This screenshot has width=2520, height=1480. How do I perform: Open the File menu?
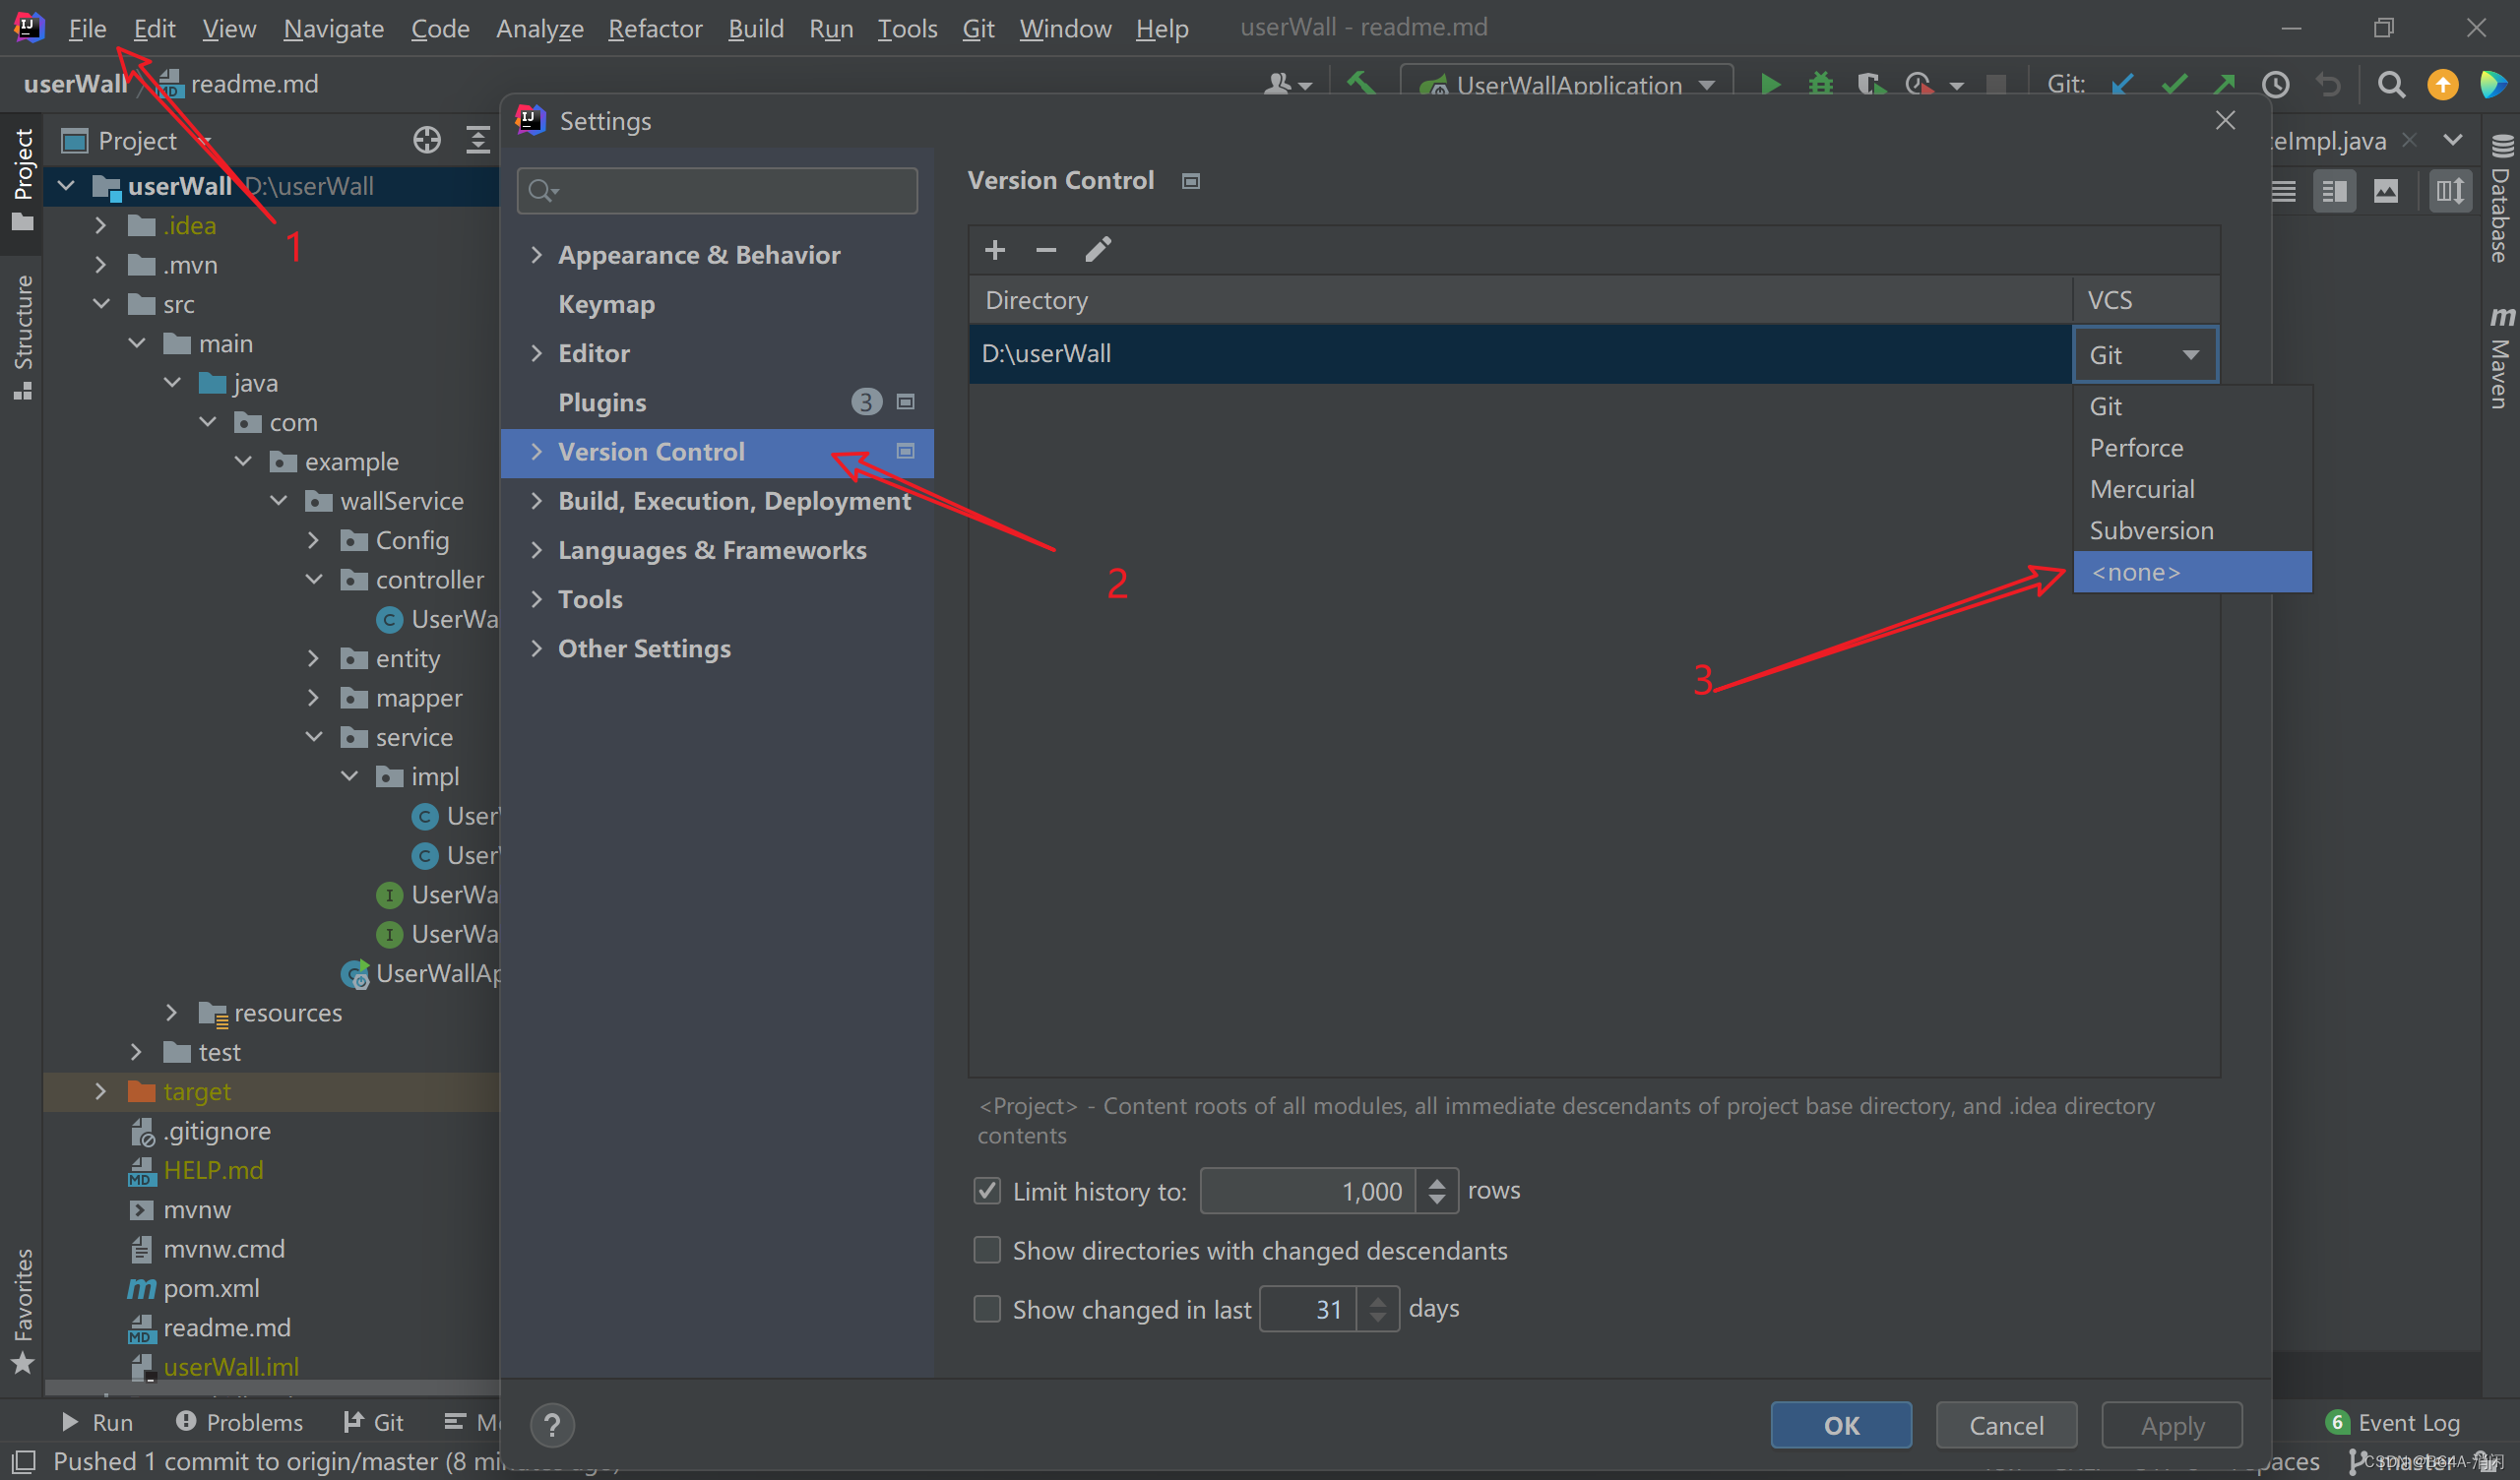point(87,28)
